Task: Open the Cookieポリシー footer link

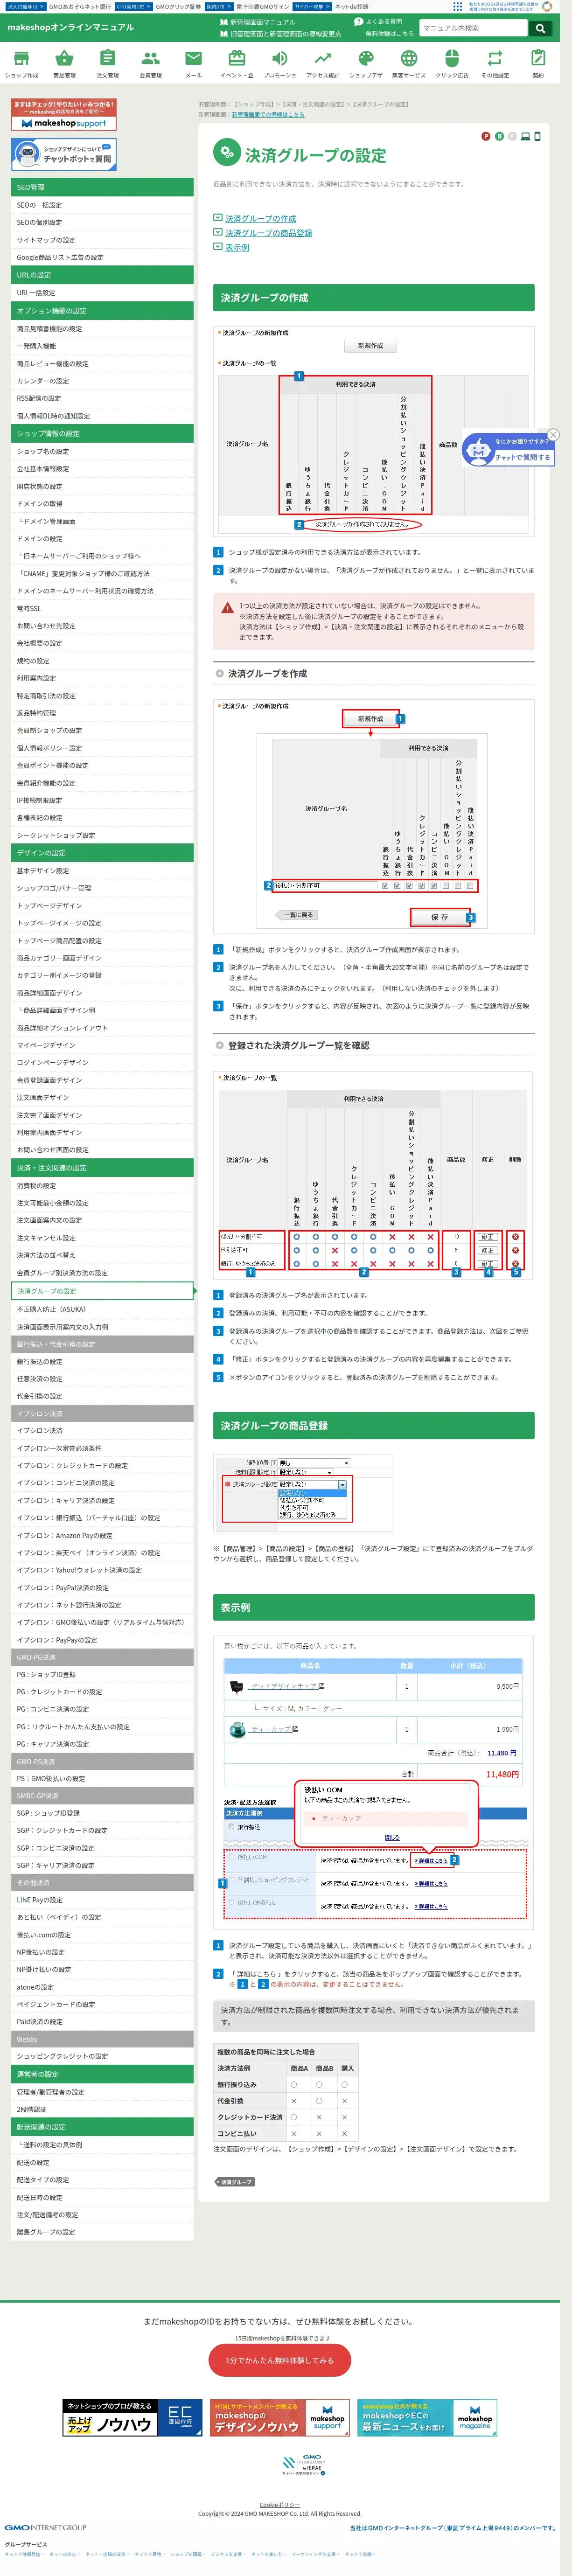Action: (280, 2505)
